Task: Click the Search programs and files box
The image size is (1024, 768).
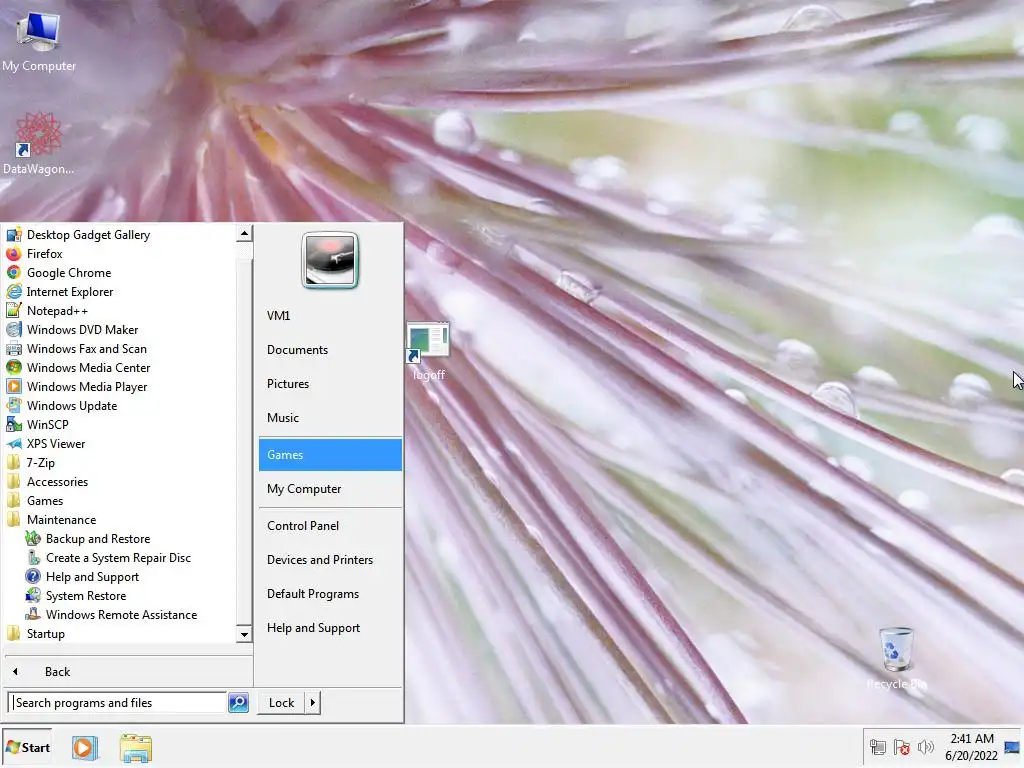Action: pos(118,703)
